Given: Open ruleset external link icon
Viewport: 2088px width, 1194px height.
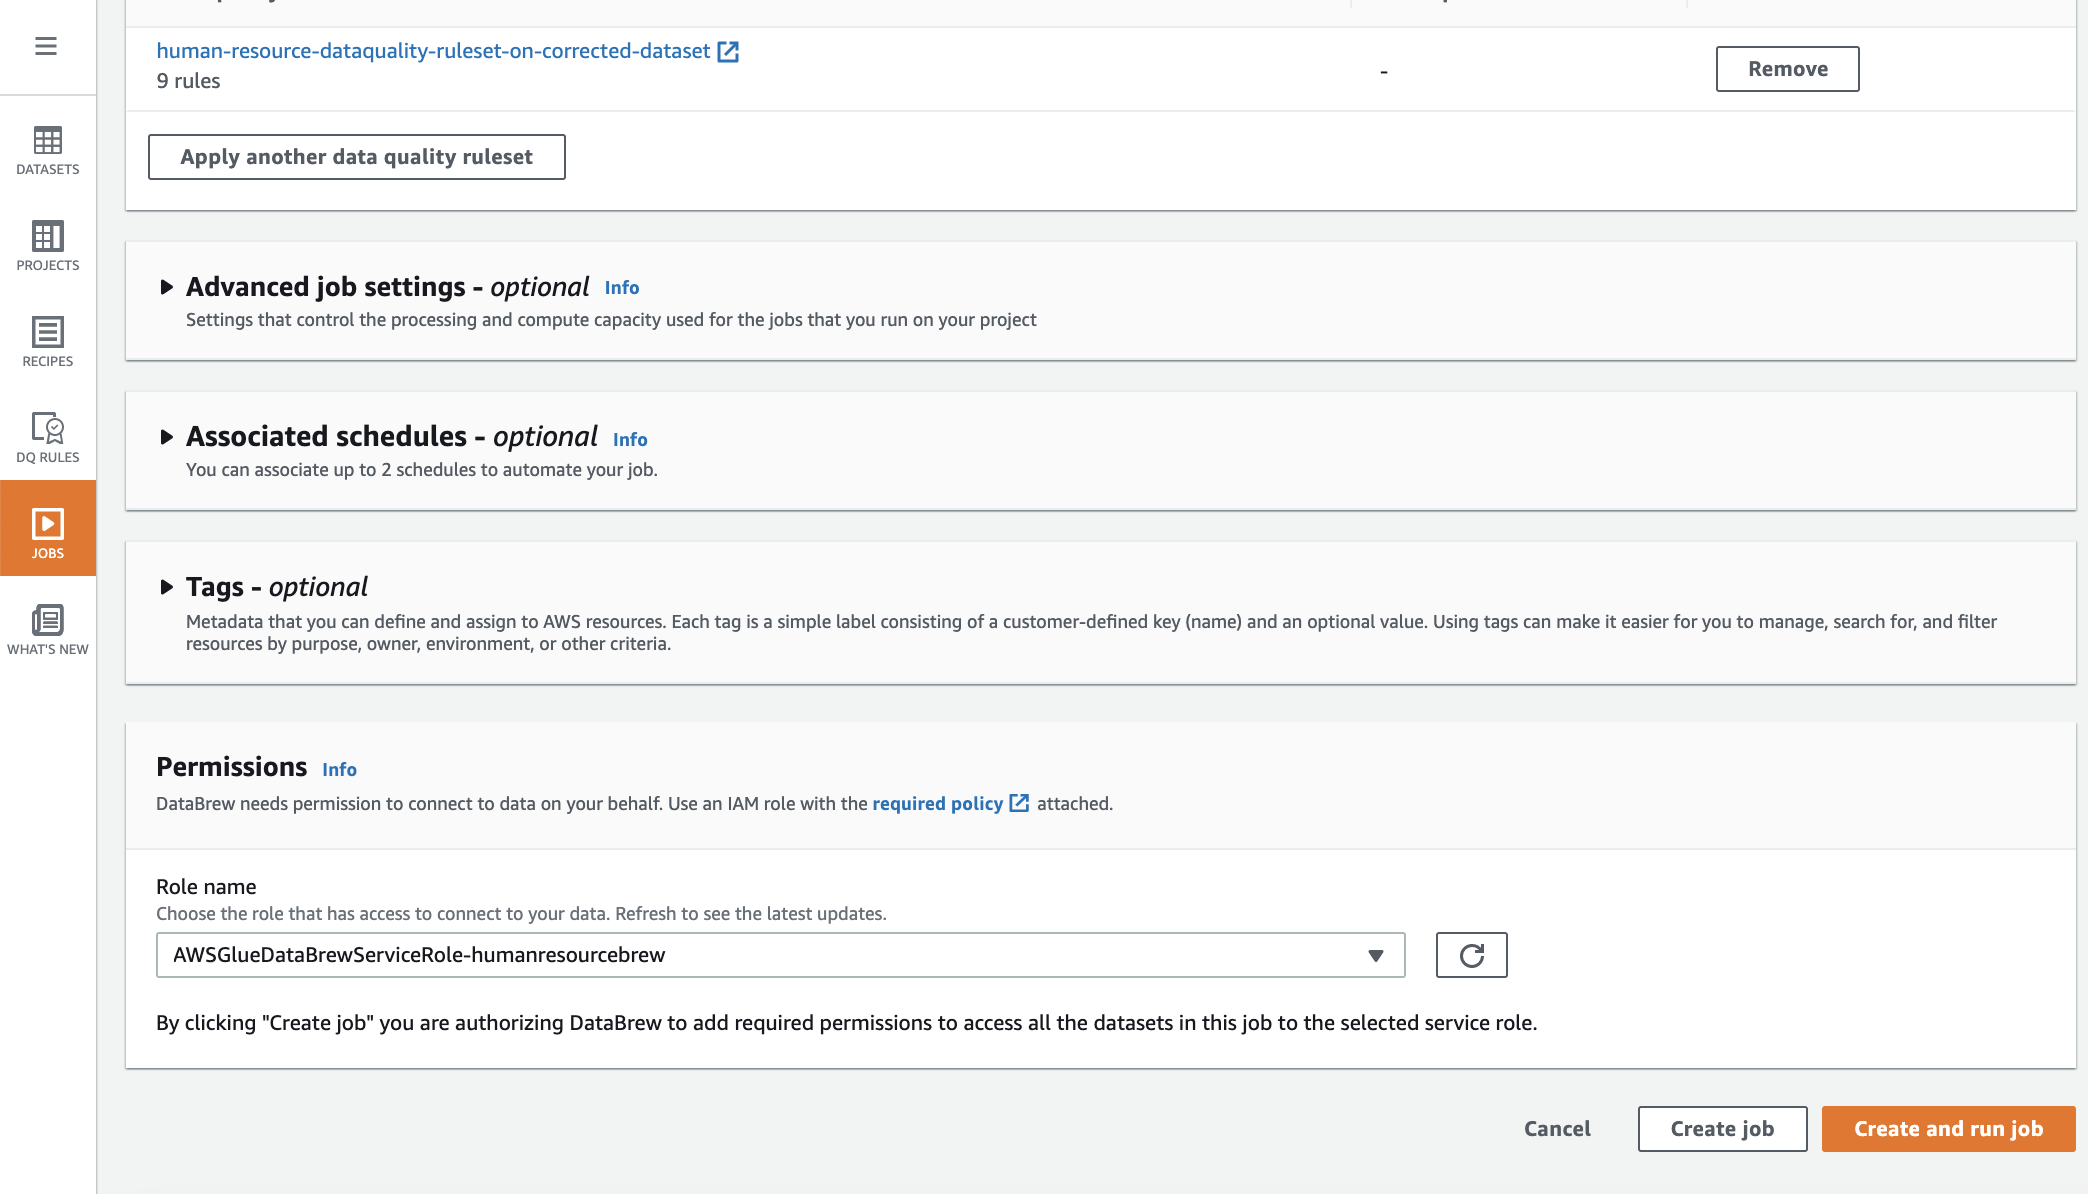Looking at the screenshot, I should pyautogui.click(x=728, y=52).
